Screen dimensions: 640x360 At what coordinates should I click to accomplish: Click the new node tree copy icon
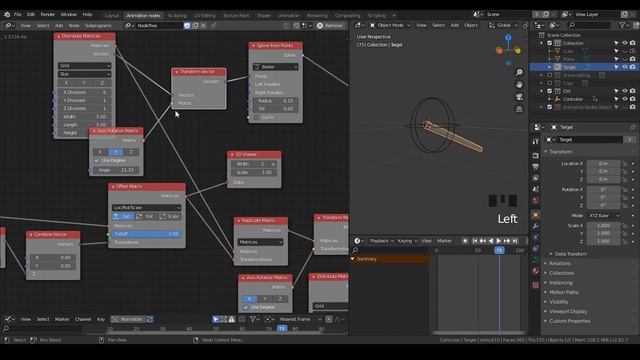196,25
